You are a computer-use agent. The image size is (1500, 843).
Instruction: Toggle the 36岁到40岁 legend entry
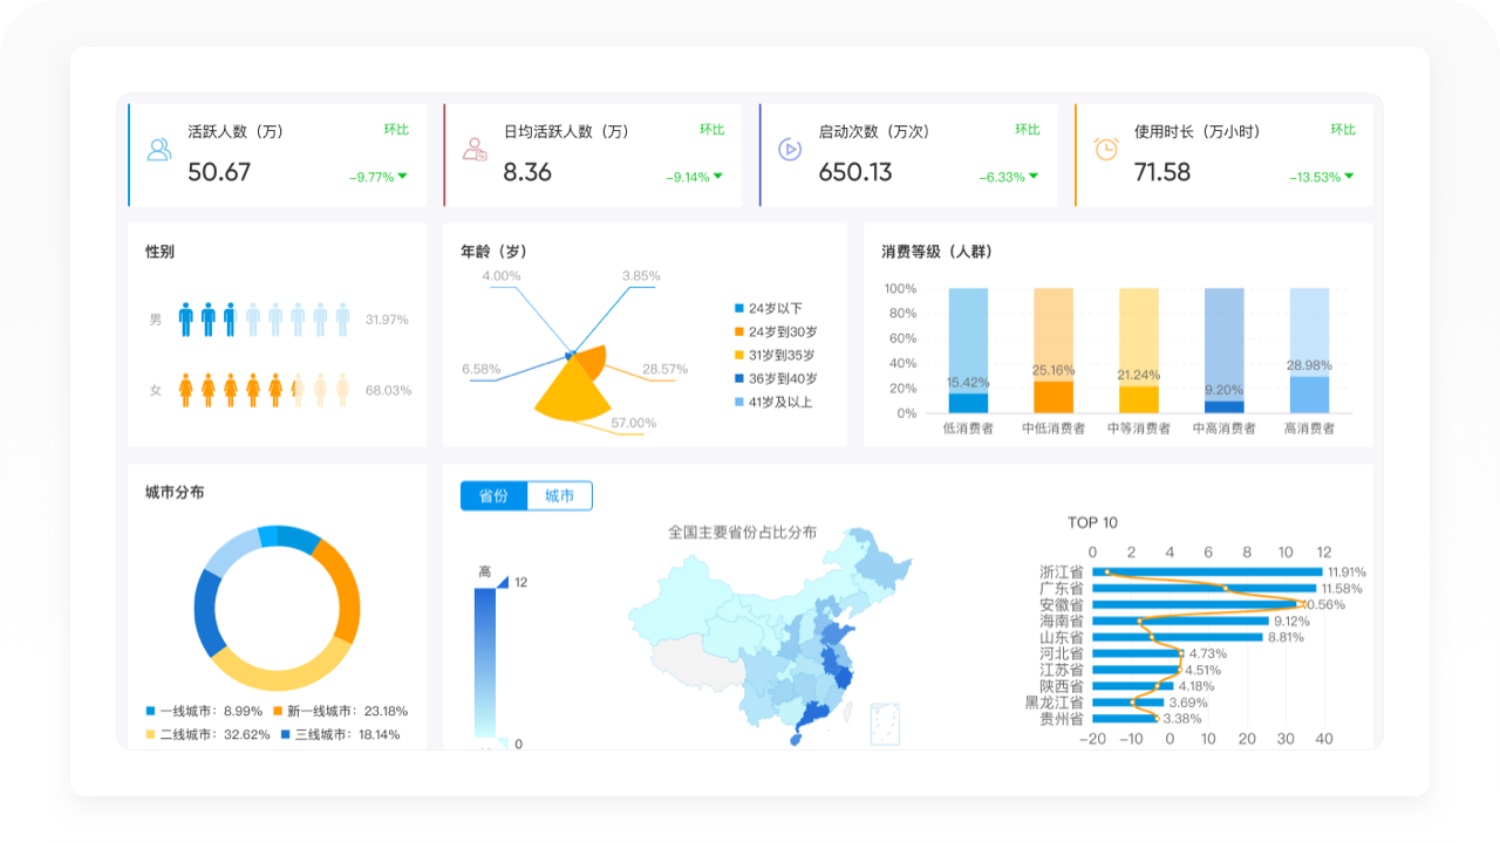(x=775, y=379)
